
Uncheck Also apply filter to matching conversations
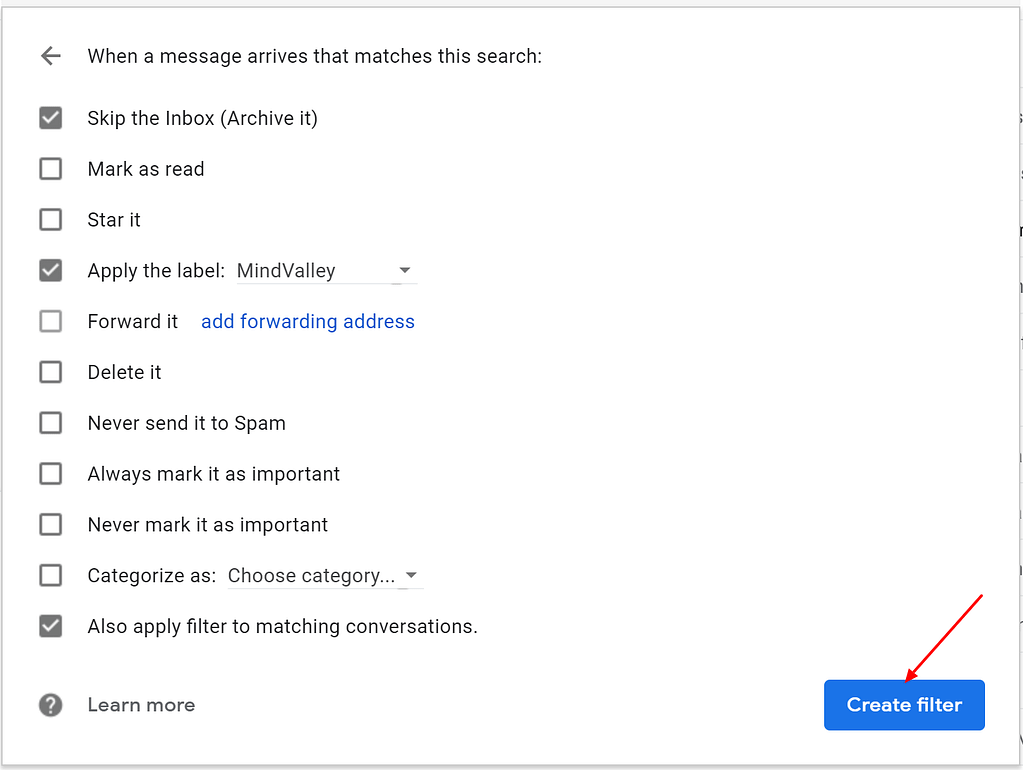tap(51, 626)
